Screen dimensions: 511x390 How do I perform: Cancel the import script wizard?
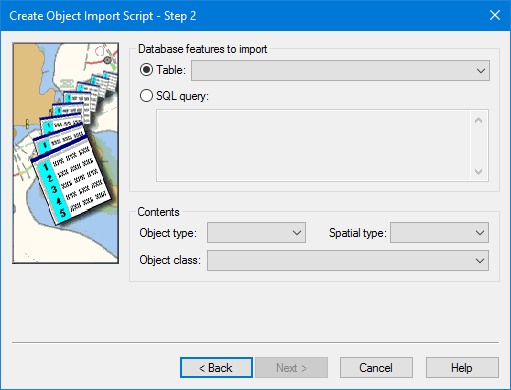(x=376, y=368)
